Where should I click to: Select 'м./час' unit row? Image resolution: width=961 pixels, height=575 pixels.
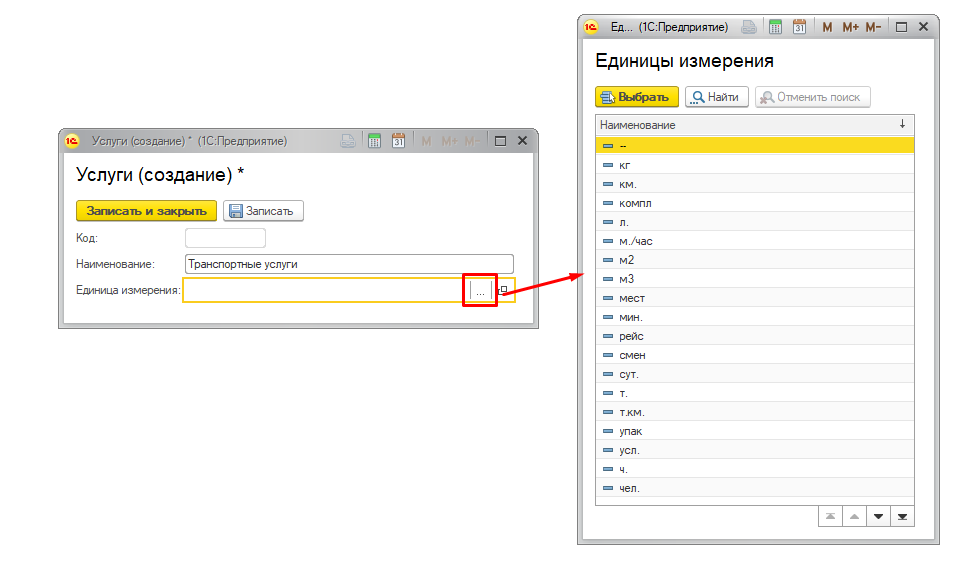coord(754,241)
